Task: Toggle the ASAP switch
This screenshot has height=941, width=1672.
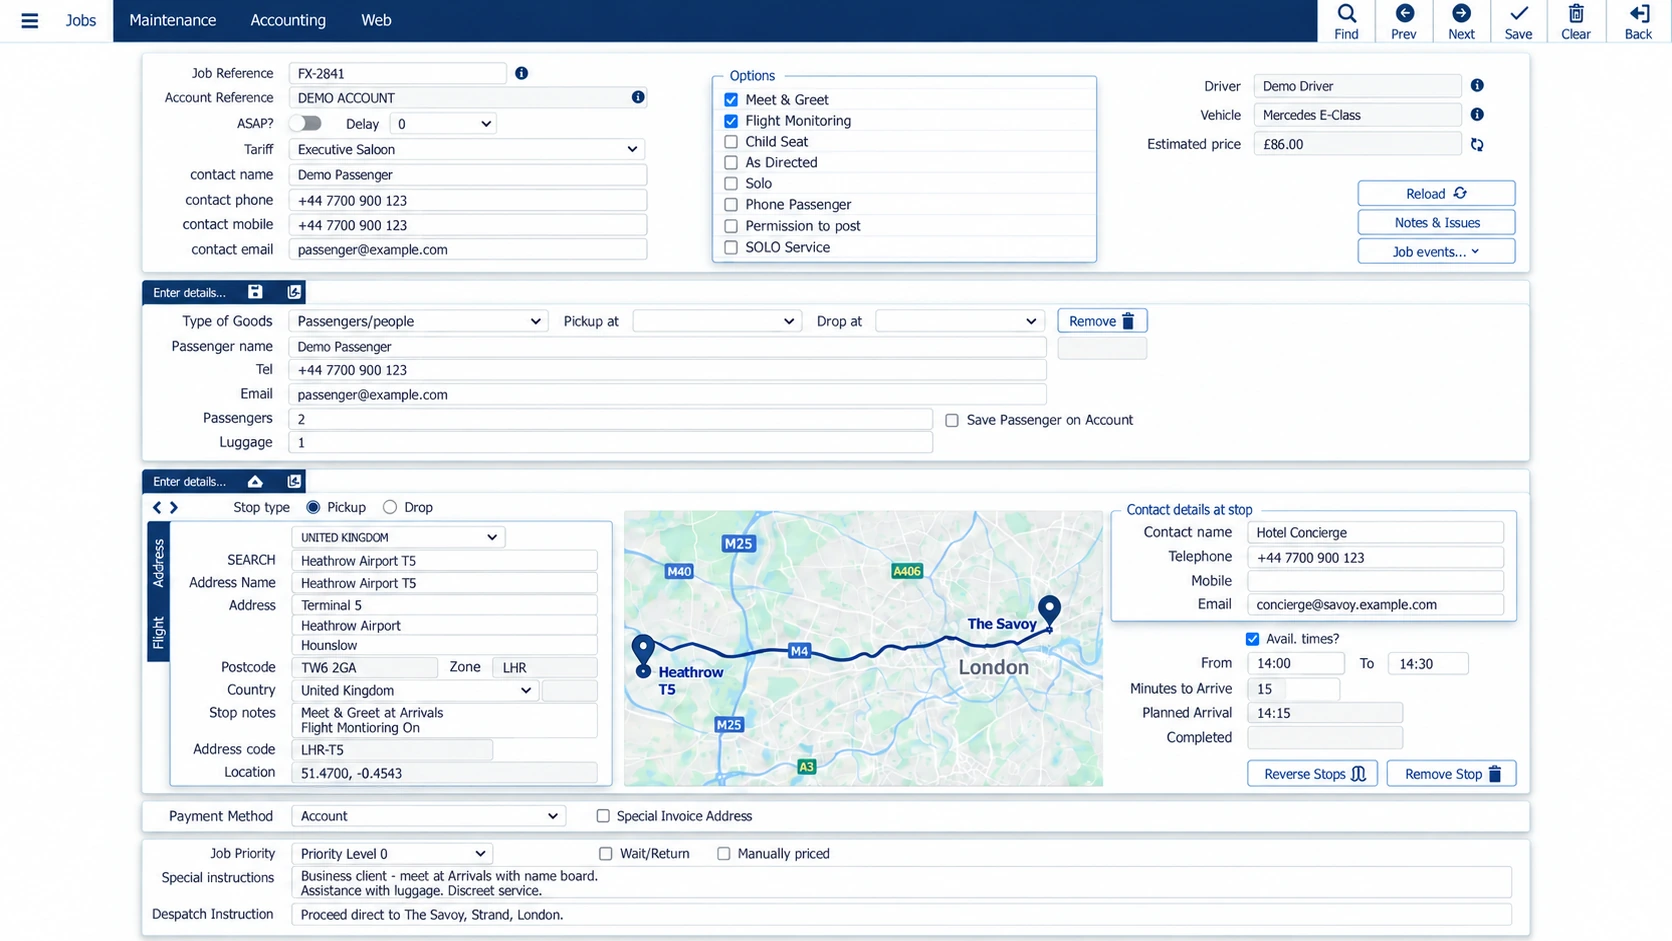Action: click(x=305, y=123)
